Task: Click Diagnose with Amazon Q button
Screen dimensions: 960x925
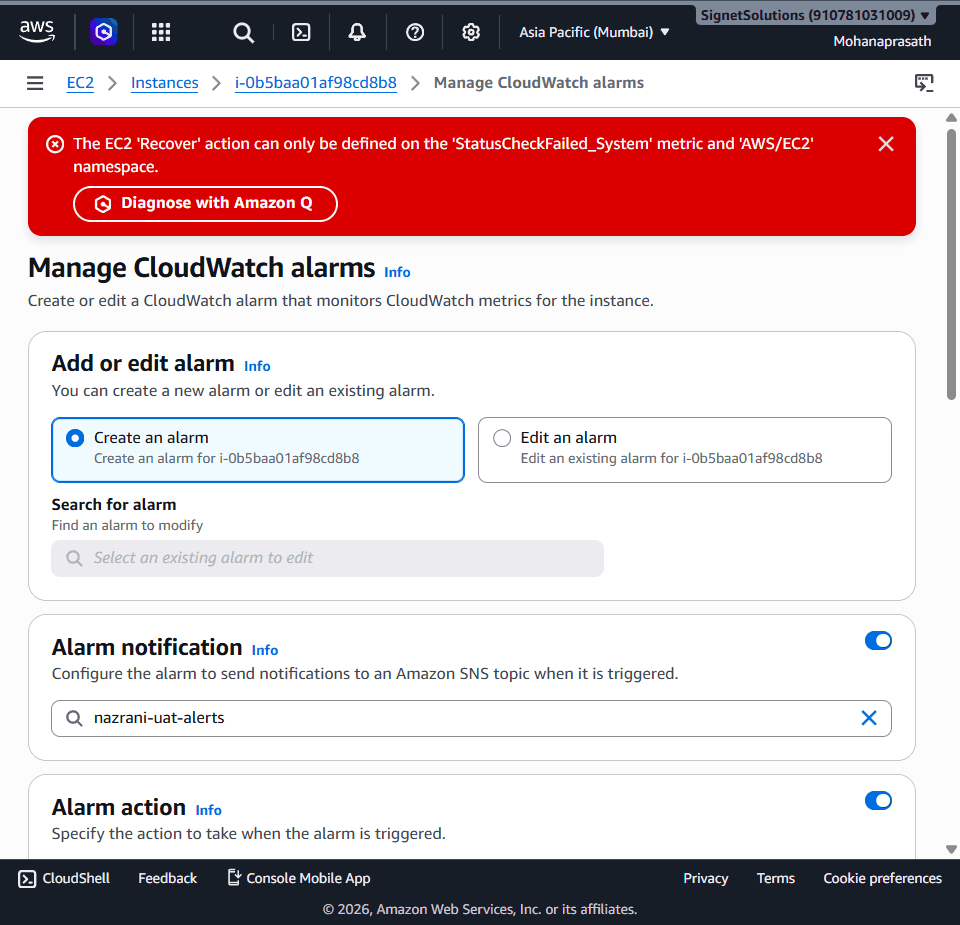Action: [205, 203]
